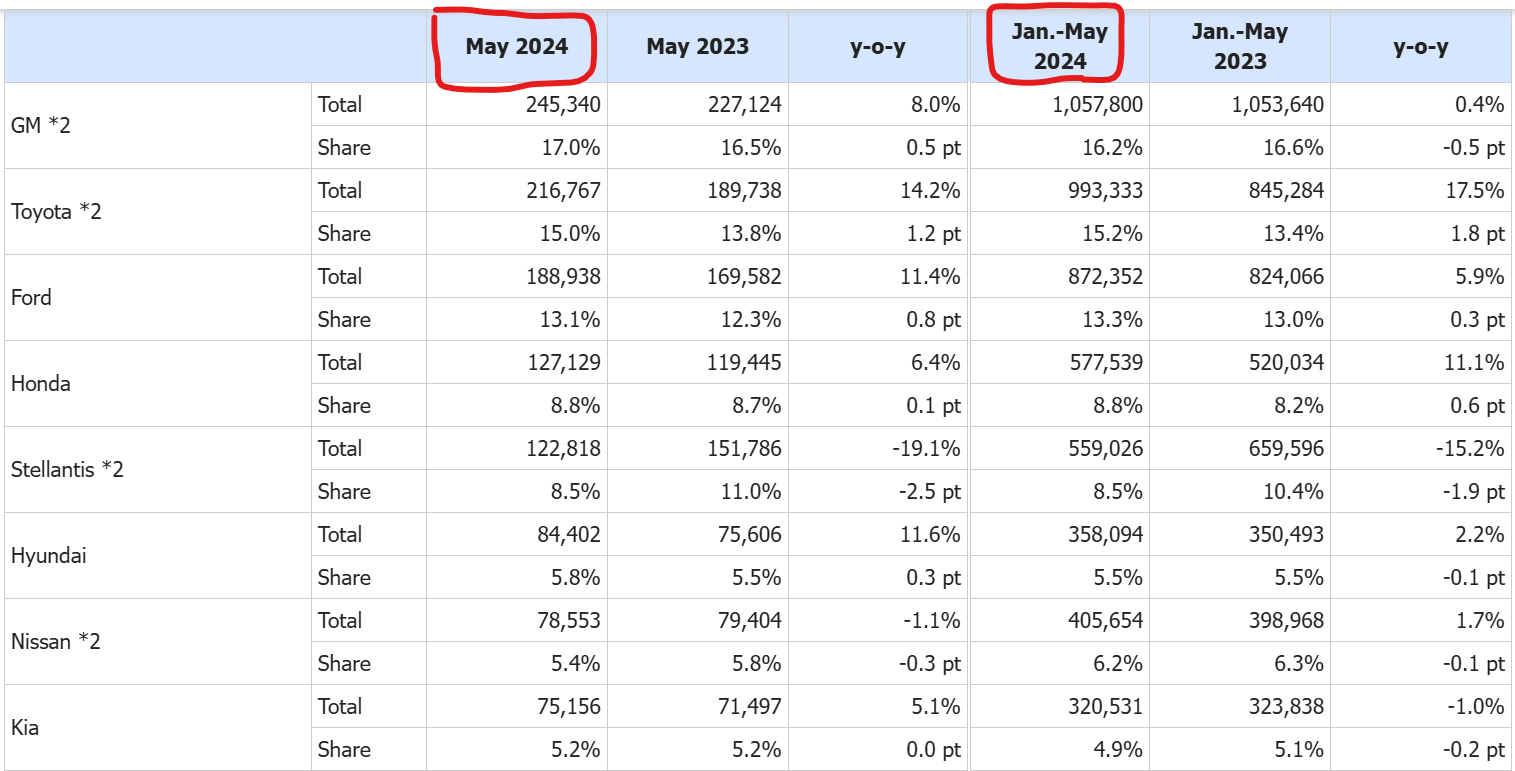
Task: Select the Toyota *2 row label
Action: pos(56,212)
